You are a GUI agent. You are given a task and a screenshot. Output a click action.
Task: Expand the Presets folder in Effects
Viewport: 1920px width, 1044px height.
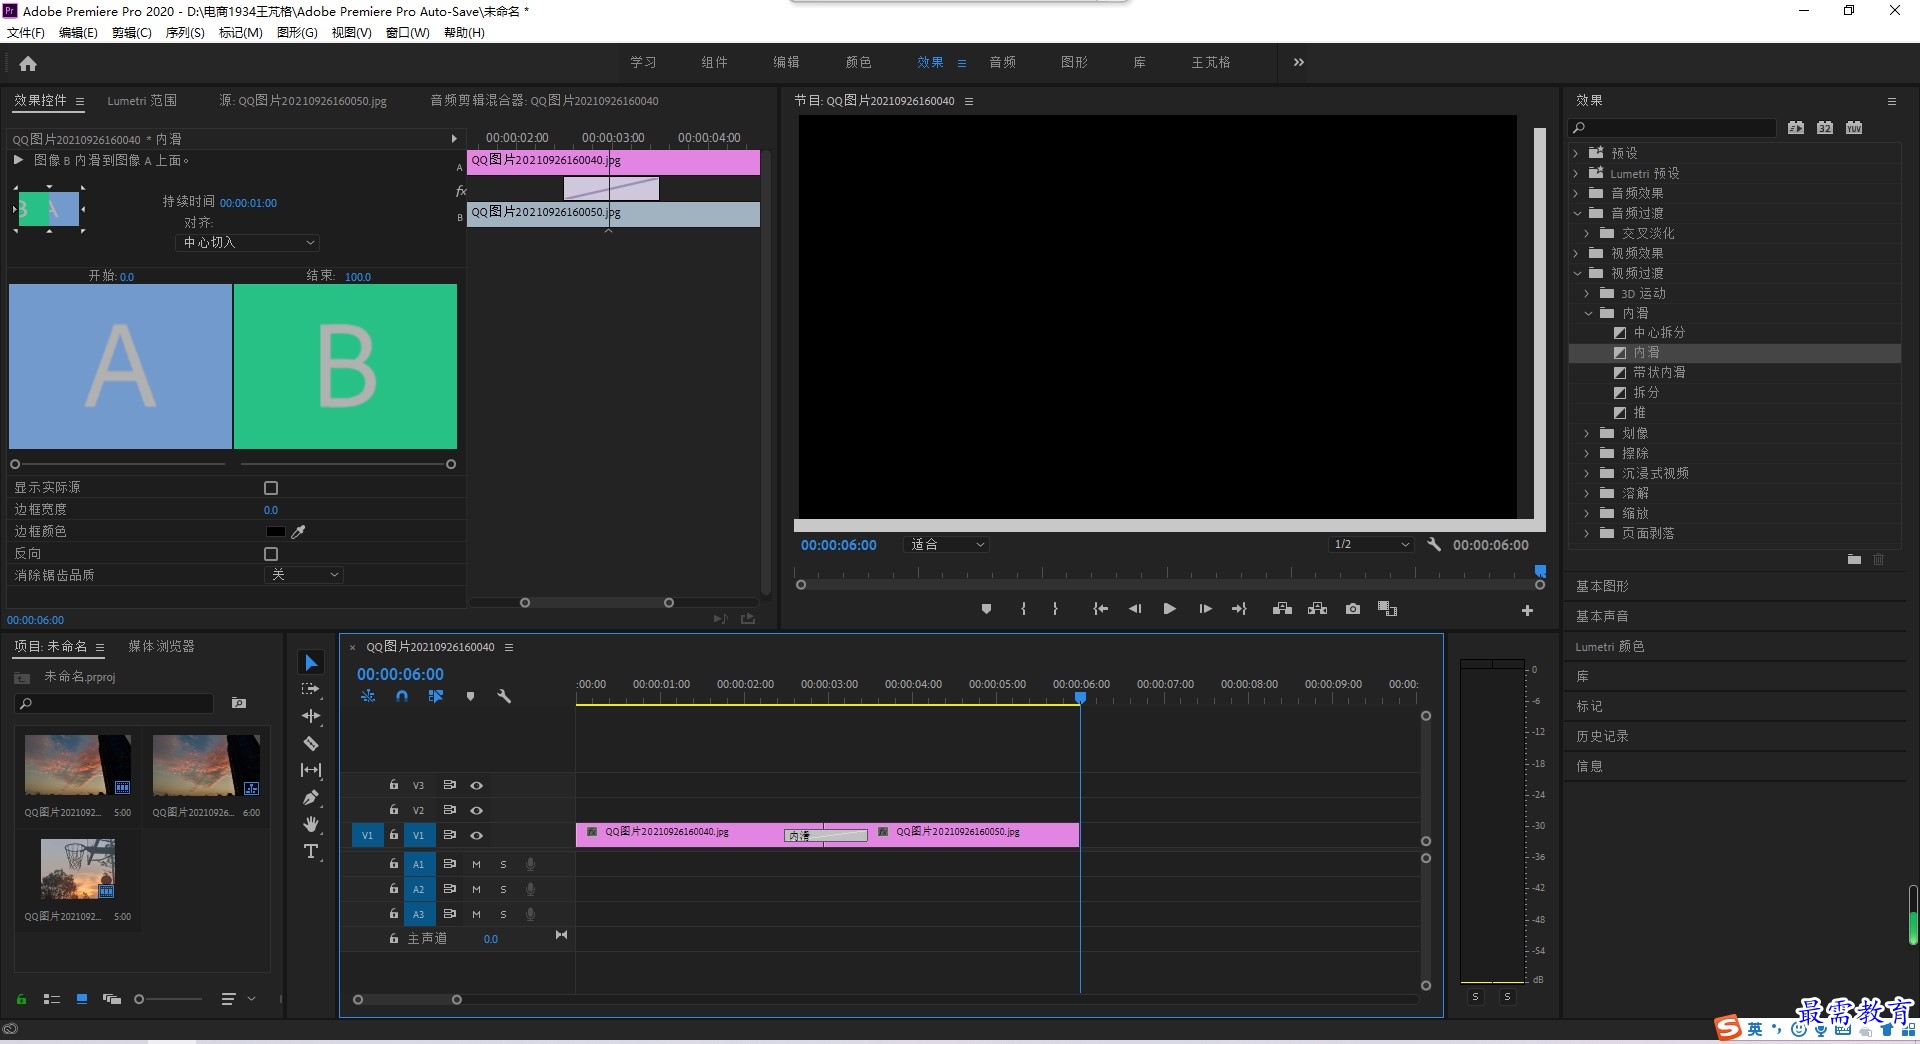click(1576, 153)
